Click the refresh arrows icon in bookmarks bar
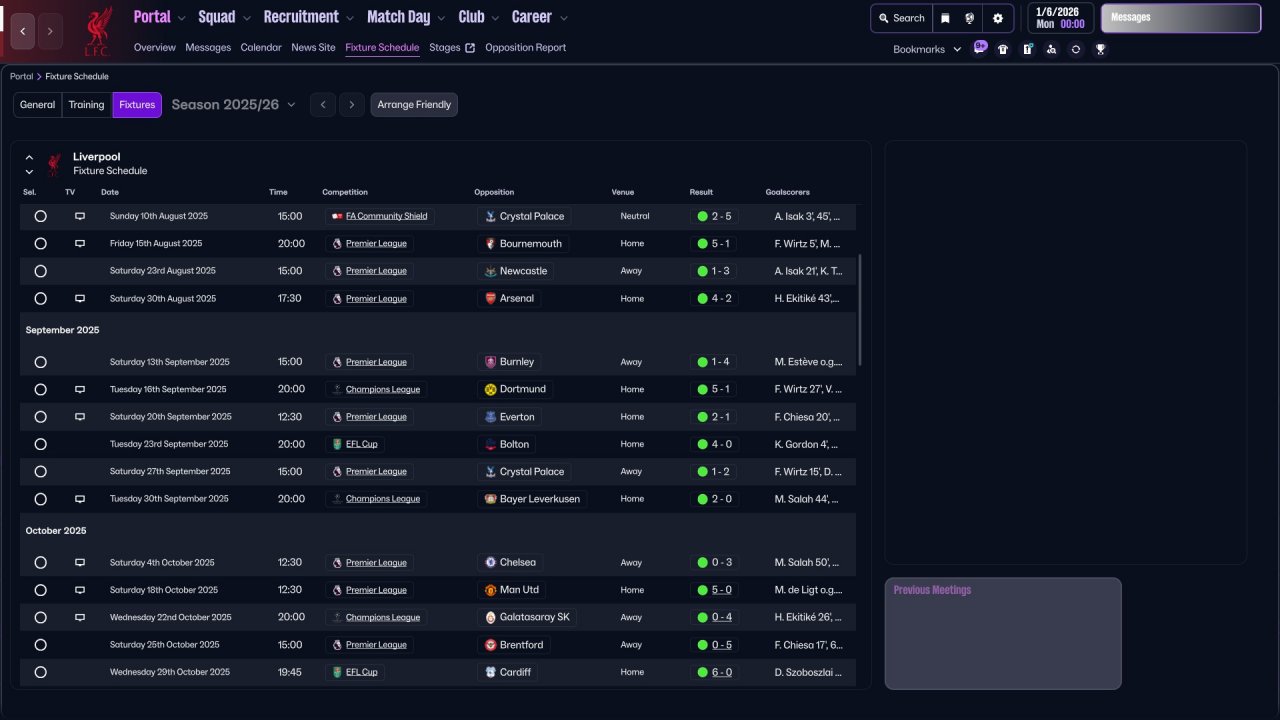The image size is (1280, 720). pyautogui.click(x=1076, y=49)
